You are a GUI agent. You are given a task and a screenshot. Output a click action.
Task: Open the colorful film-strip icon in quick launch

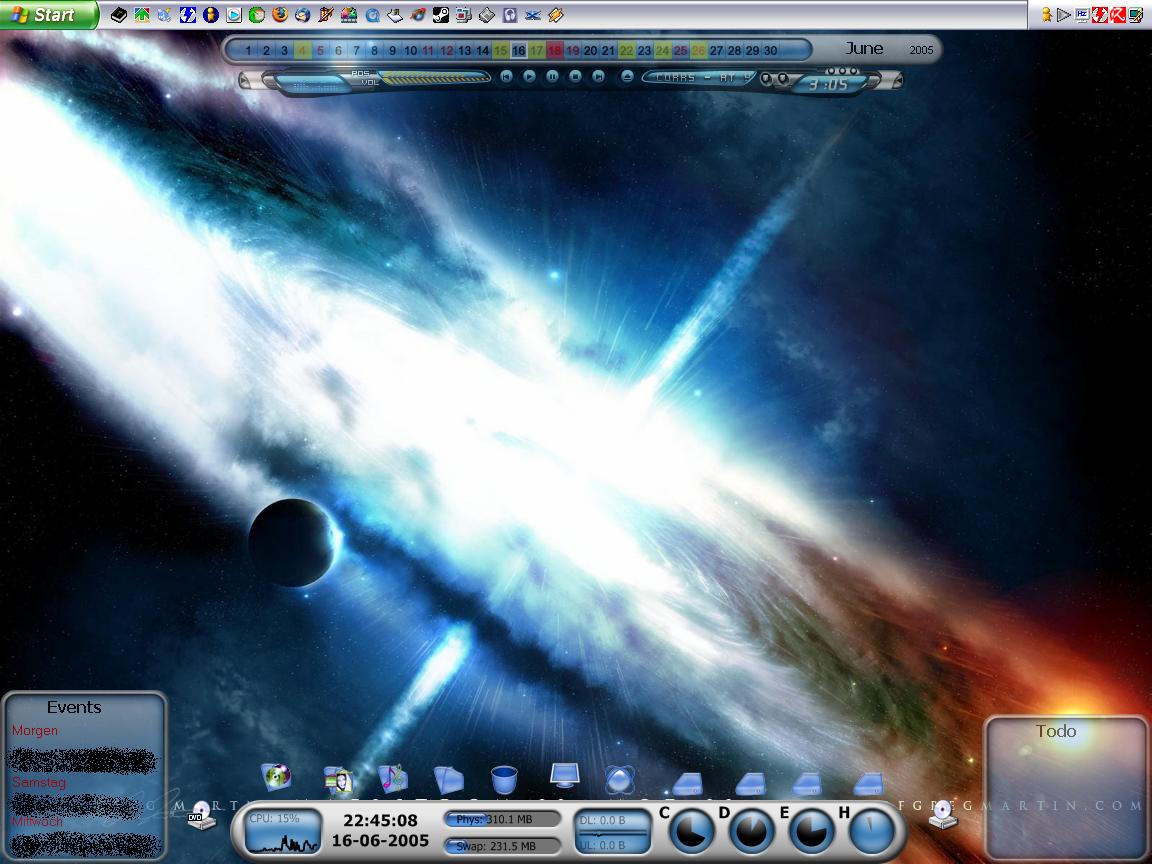point(348,15)
